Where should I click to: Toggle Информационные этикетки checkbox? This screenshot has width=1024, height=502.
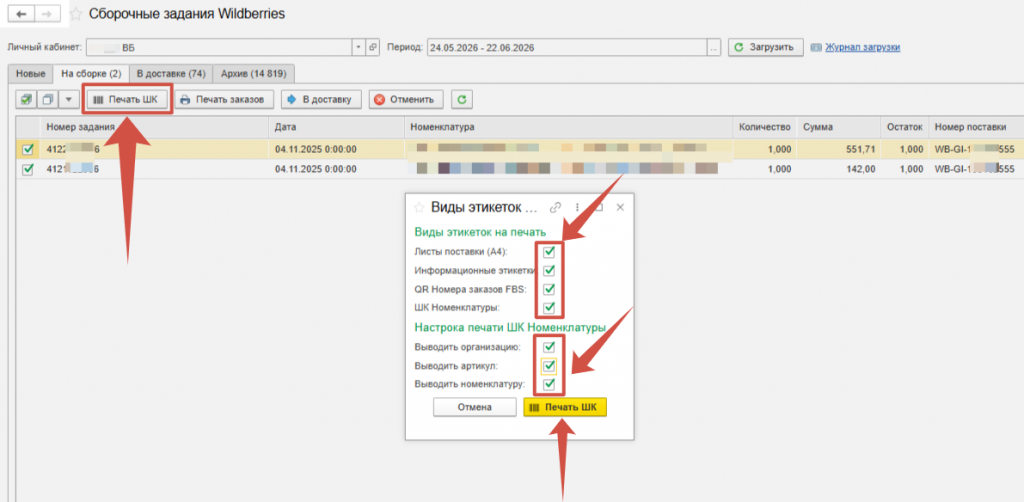coord(549,270)
